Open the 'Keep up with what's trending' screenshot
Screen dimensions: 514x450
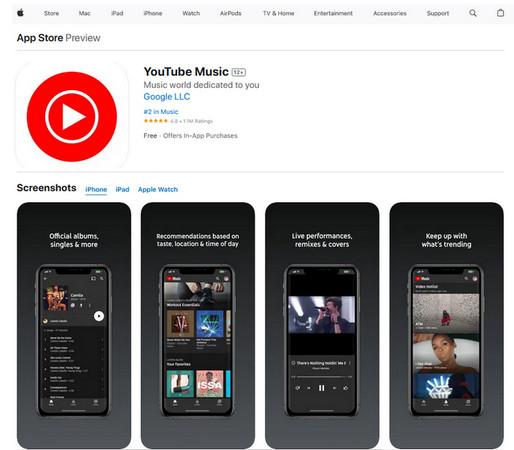click(446, 326)
